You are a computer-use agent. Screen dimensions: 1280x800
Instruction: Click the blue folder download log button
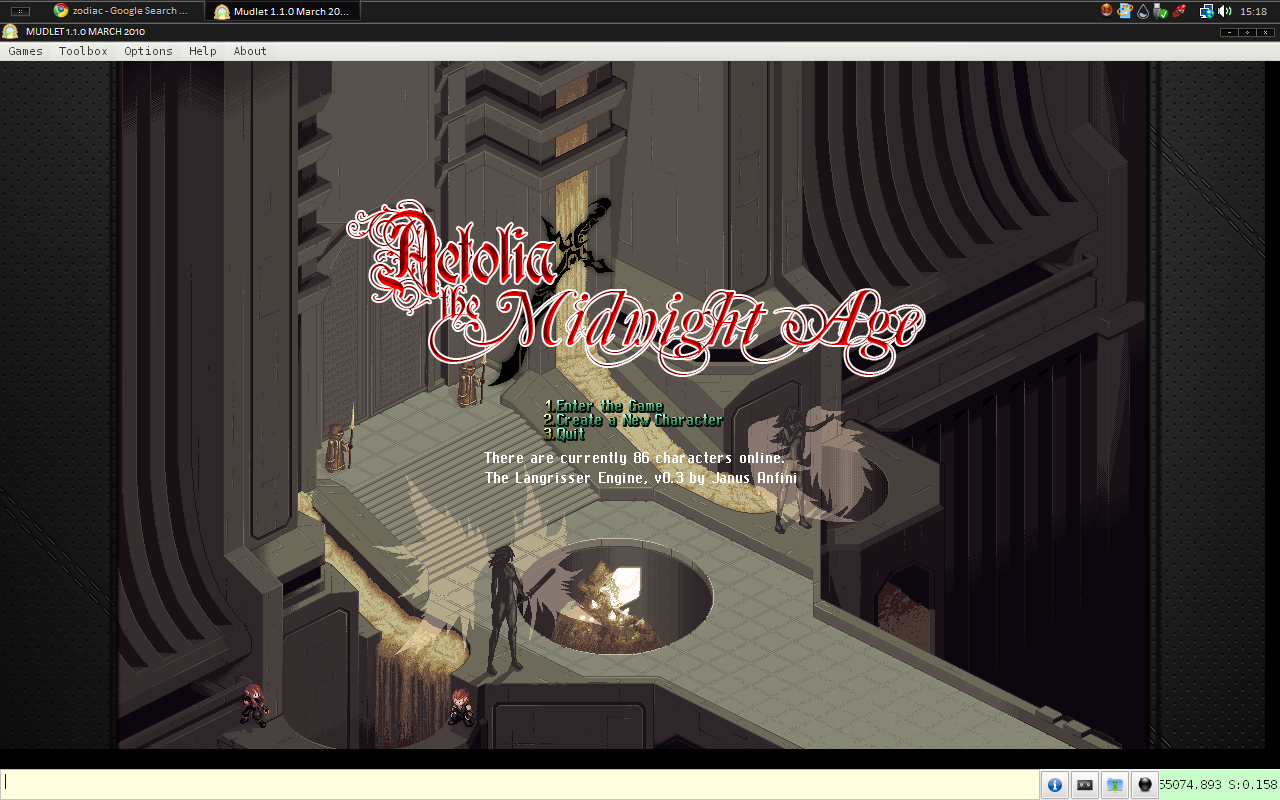click(1115, 785)
